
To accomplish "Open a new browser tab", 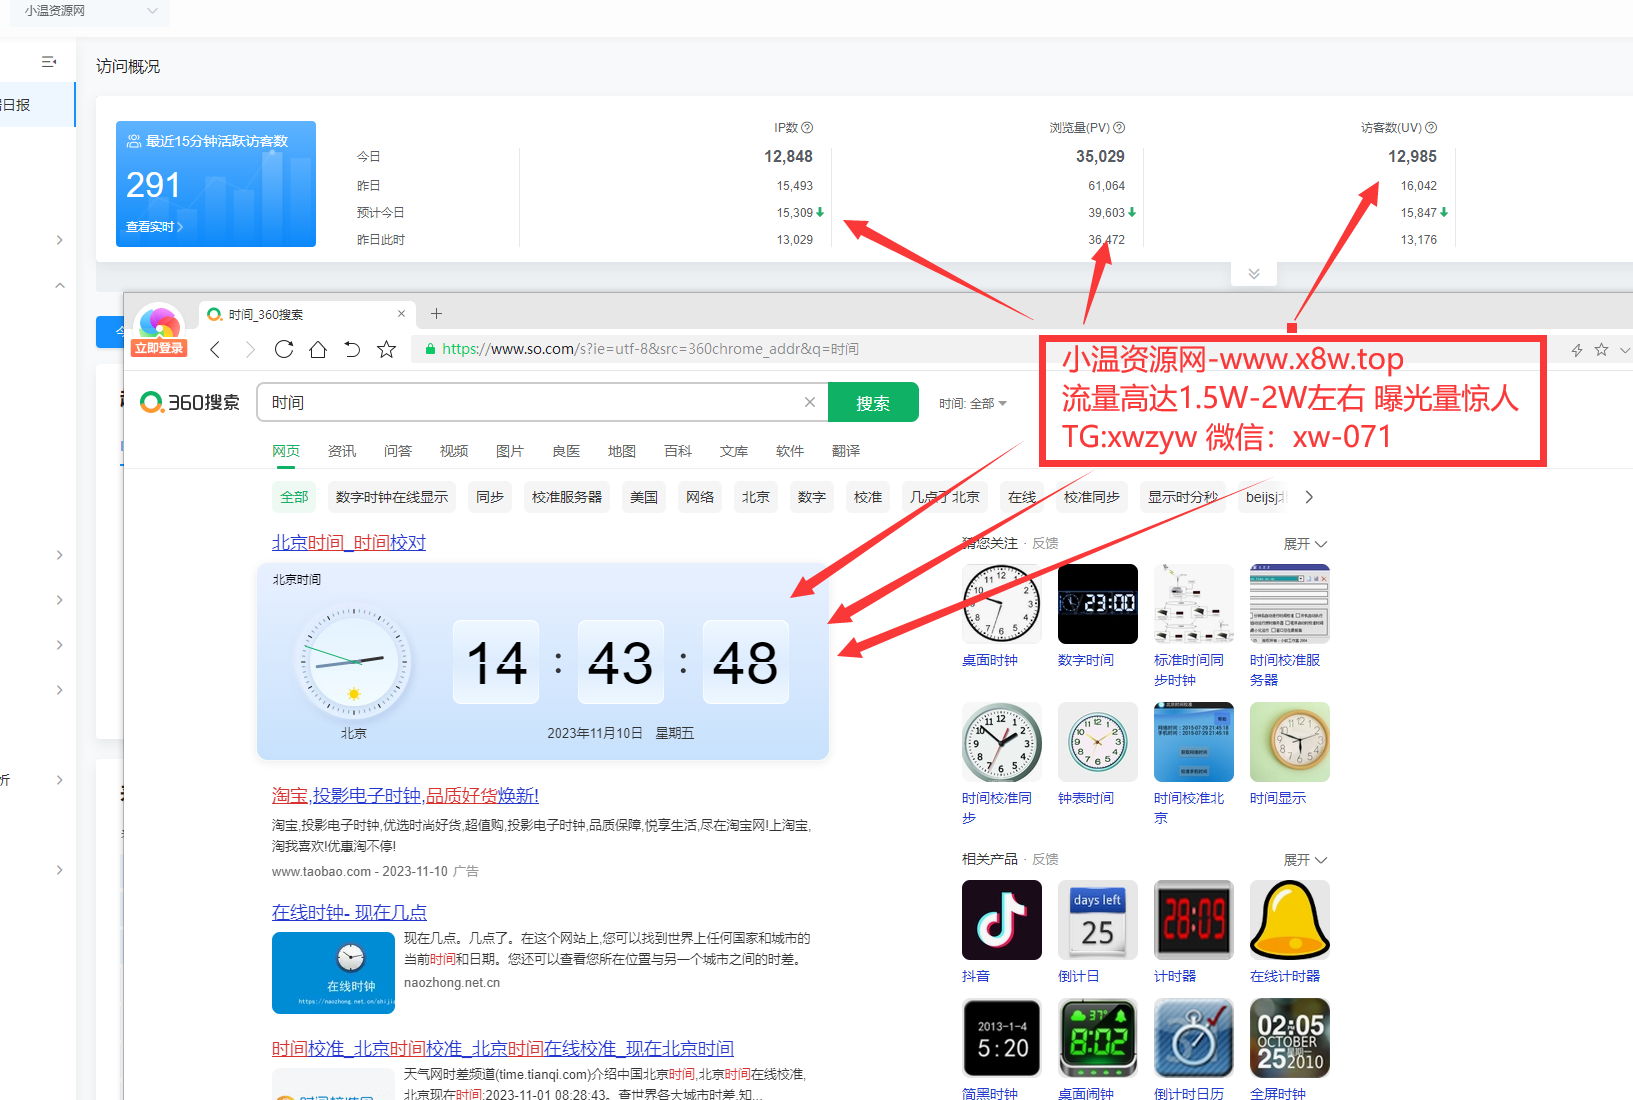I will click(436, 313).
